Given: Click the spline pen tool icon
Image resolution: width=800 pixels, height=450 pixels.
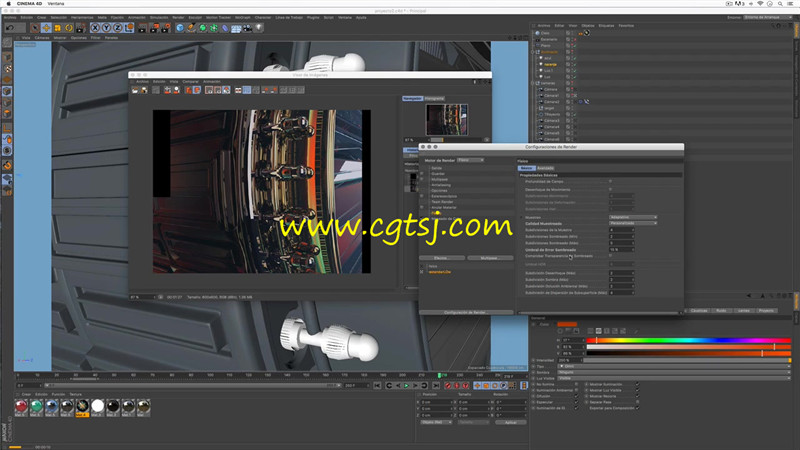Looking at the screenshot, I should tap(191, 28).
